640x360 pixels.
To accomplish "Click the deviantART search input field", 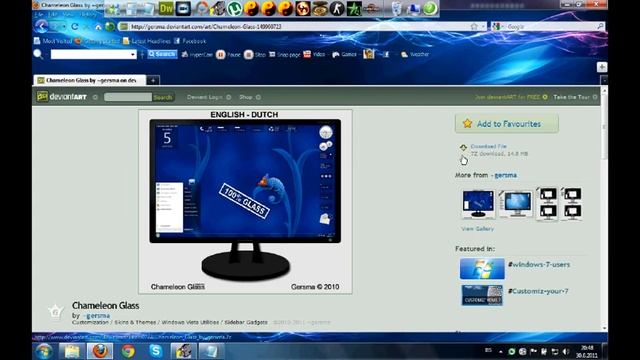I will click(128, 97).
